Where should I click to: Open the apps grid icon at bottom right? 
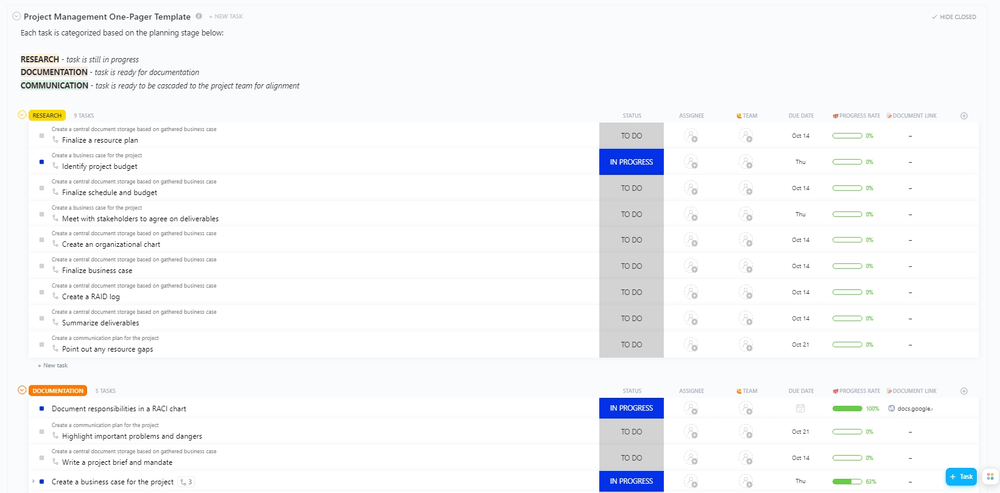click(990, 477)
